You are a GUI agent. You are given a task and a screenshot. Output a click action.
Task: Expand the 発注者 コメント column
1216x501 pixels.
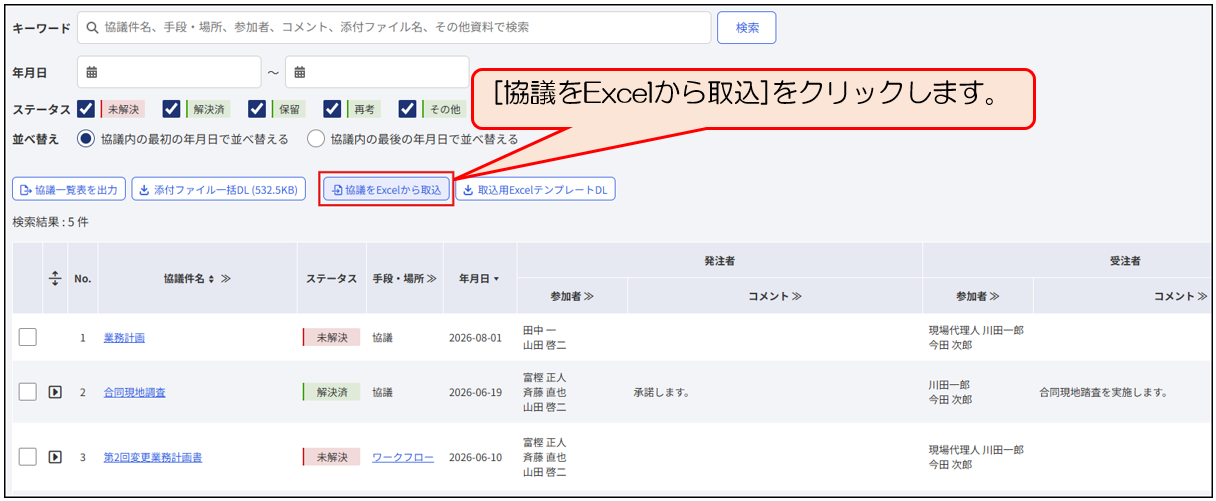coord(797,296)
